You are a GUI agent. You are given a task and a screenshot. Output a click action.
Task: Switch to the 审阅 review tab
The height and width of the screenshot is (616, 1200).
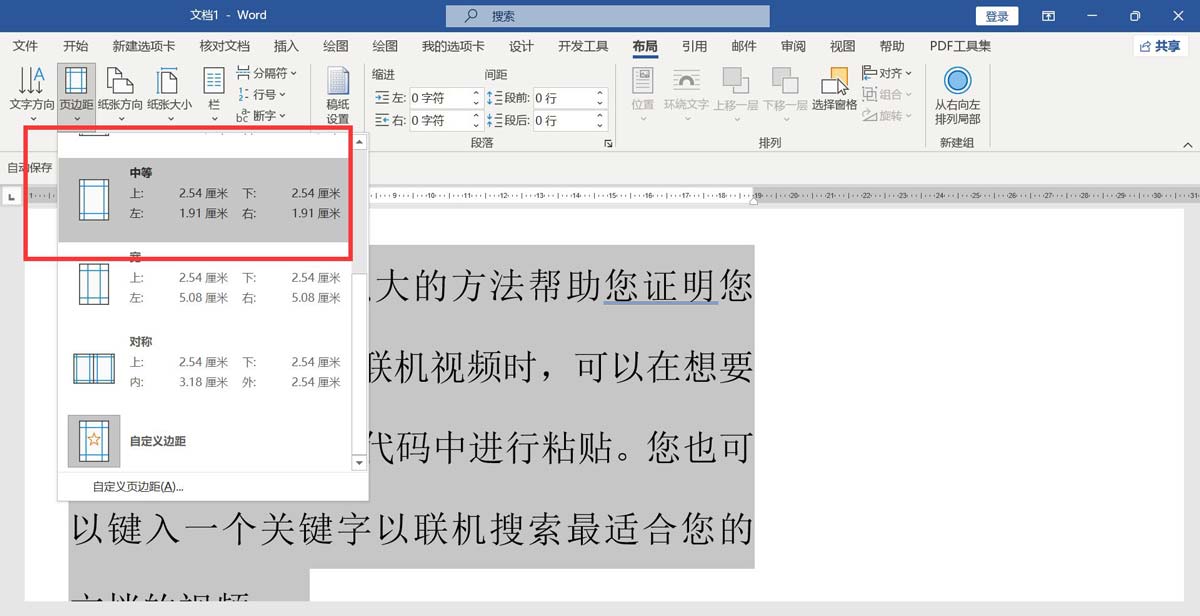coord(793,46)
